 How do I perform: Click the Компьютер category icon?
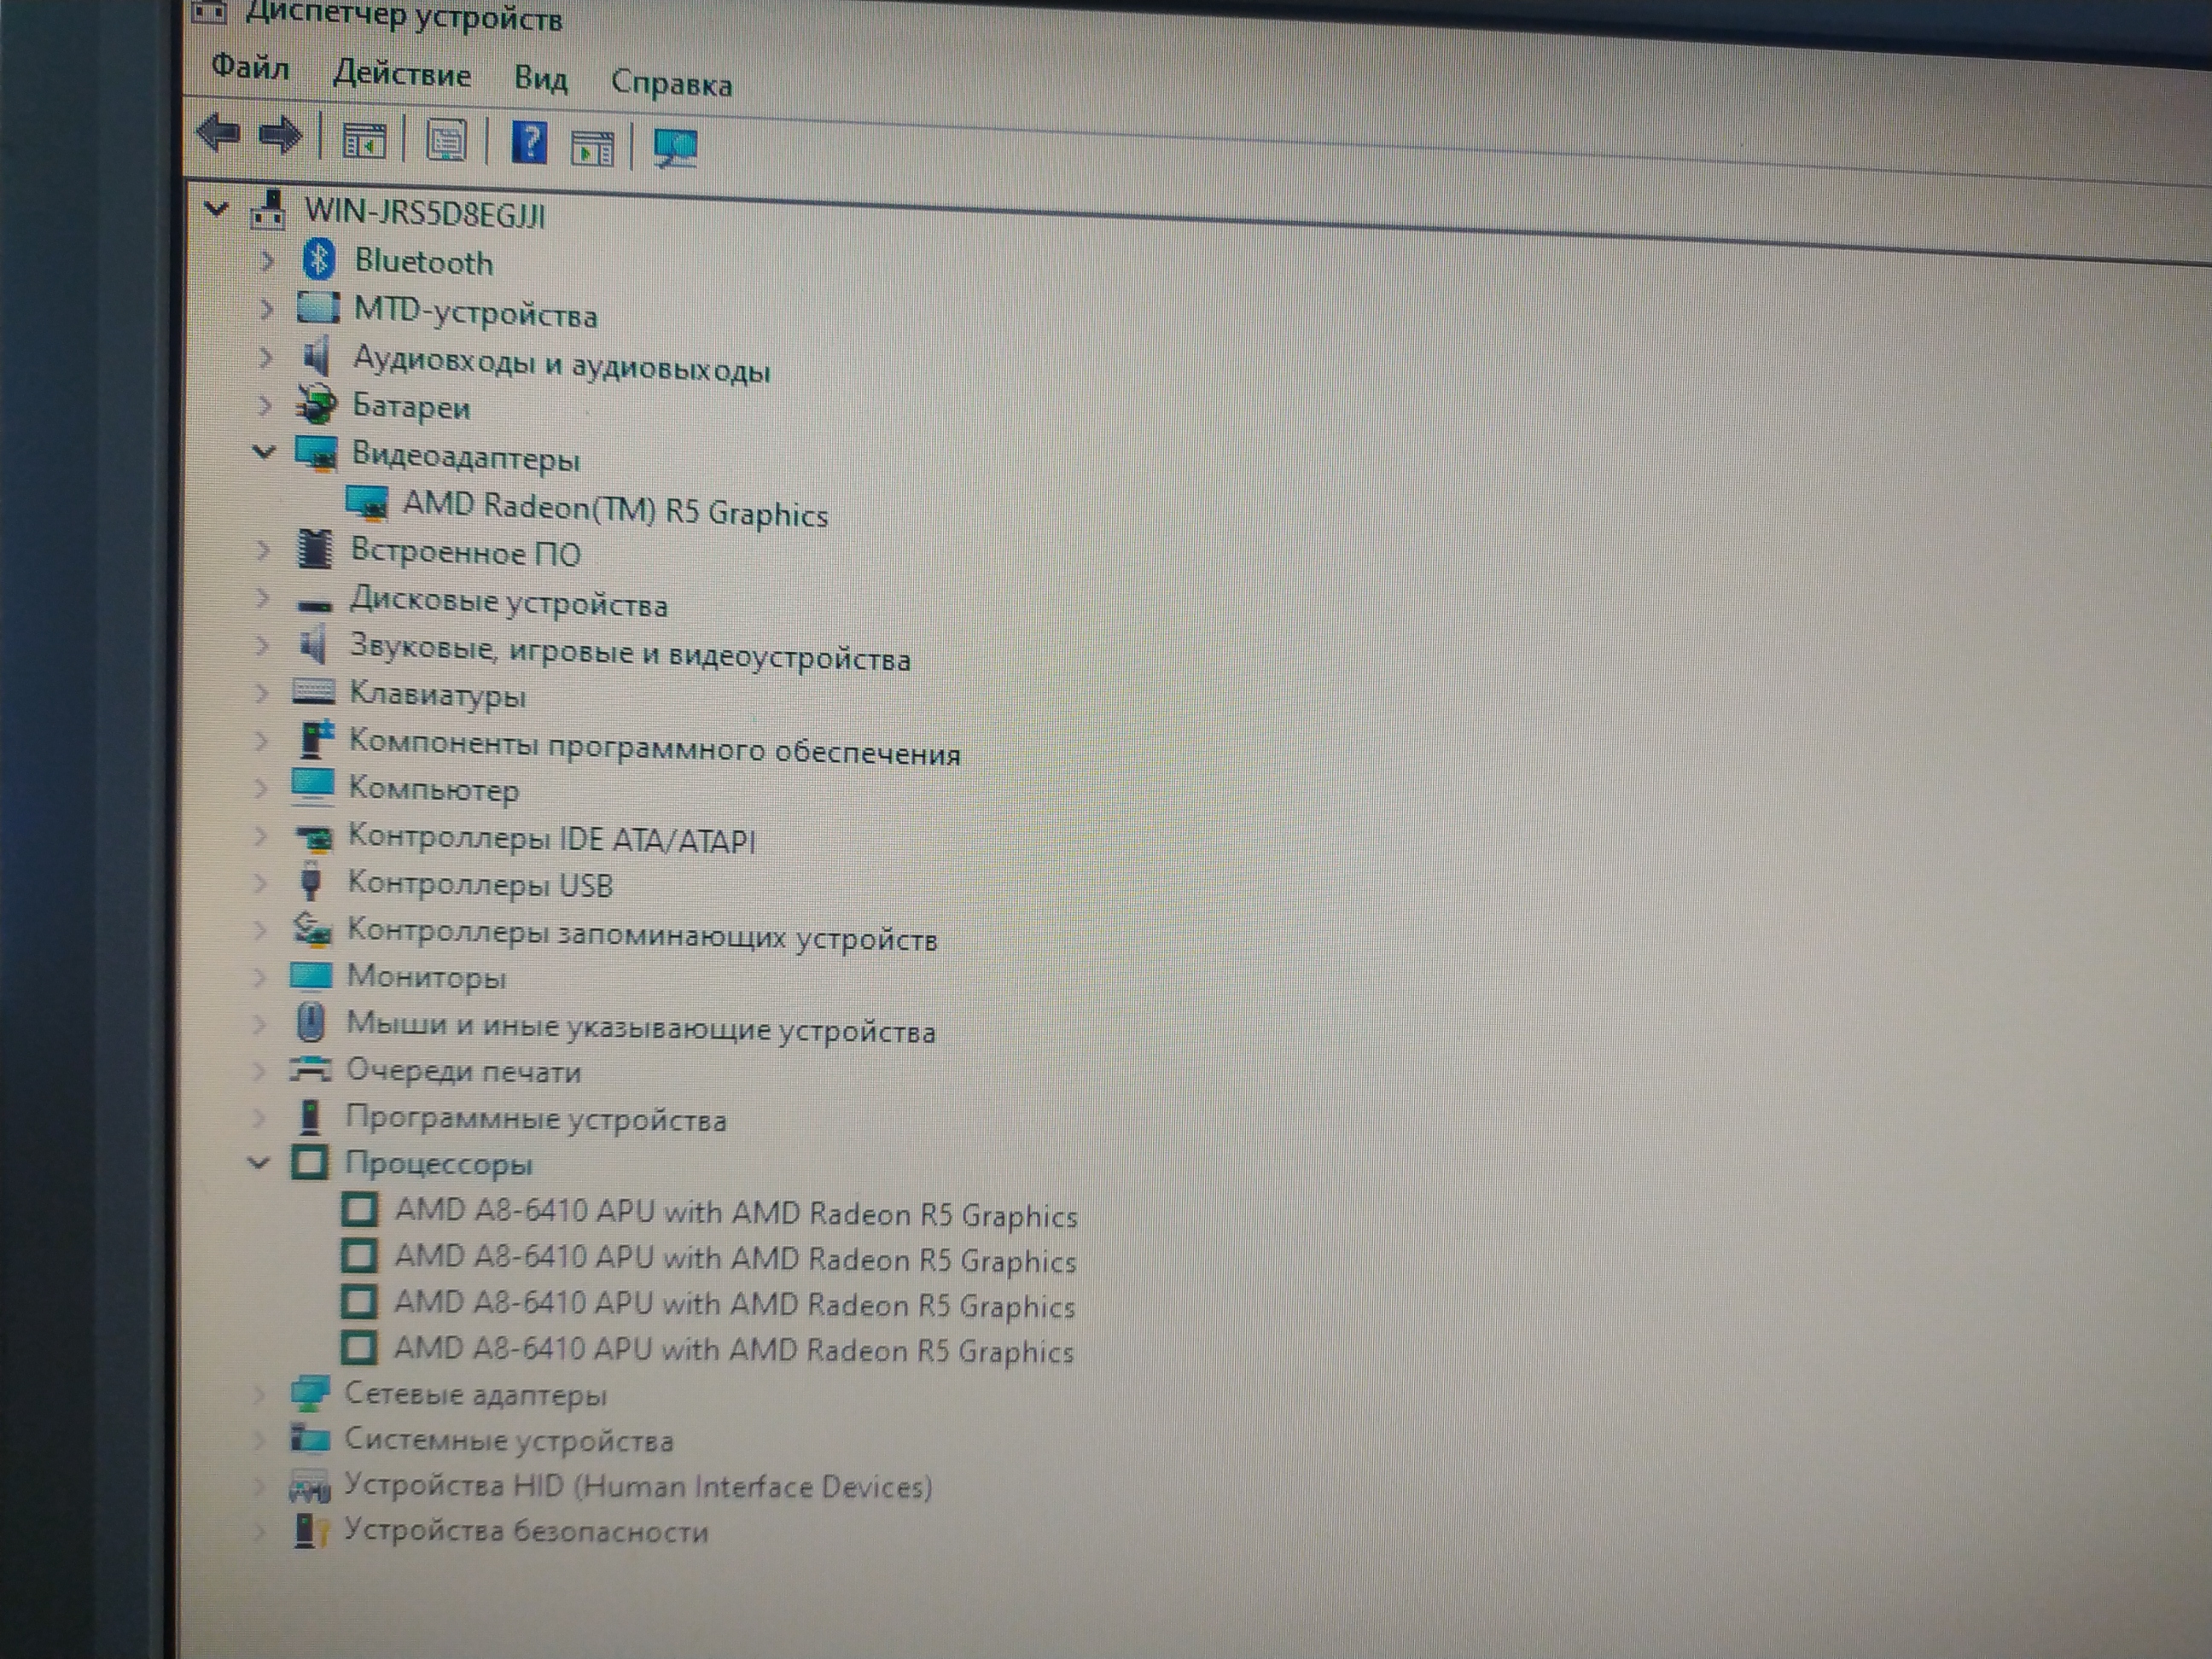312,786
